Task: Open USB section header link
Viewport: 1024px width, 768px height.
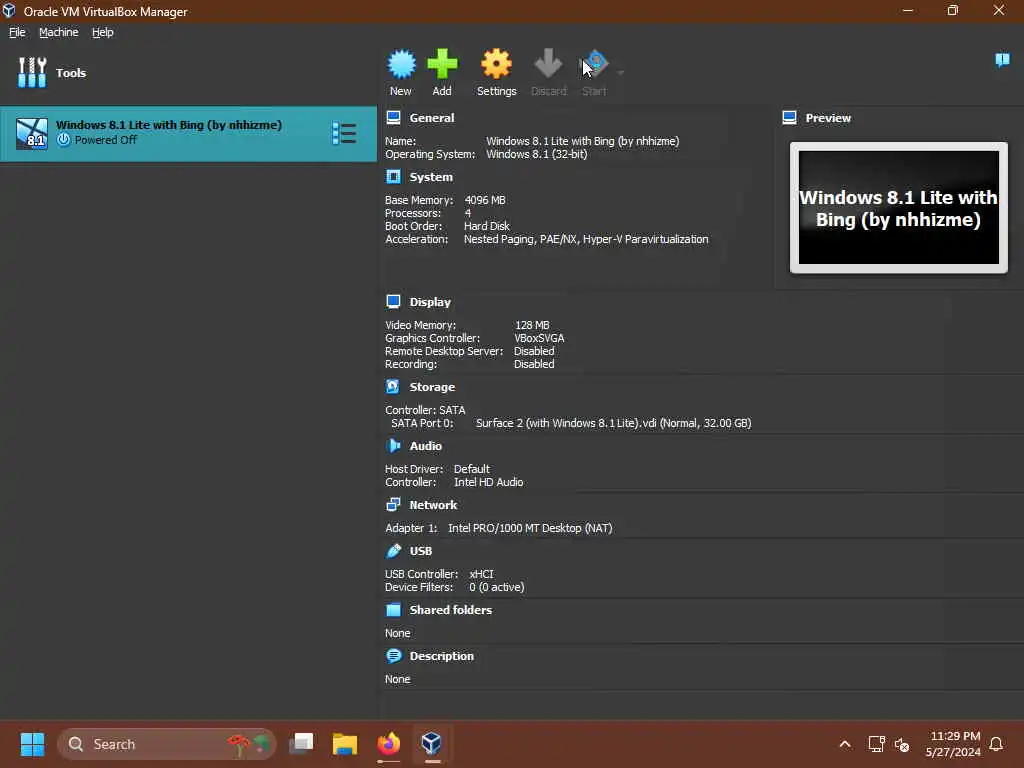Action: pos(421,551)
